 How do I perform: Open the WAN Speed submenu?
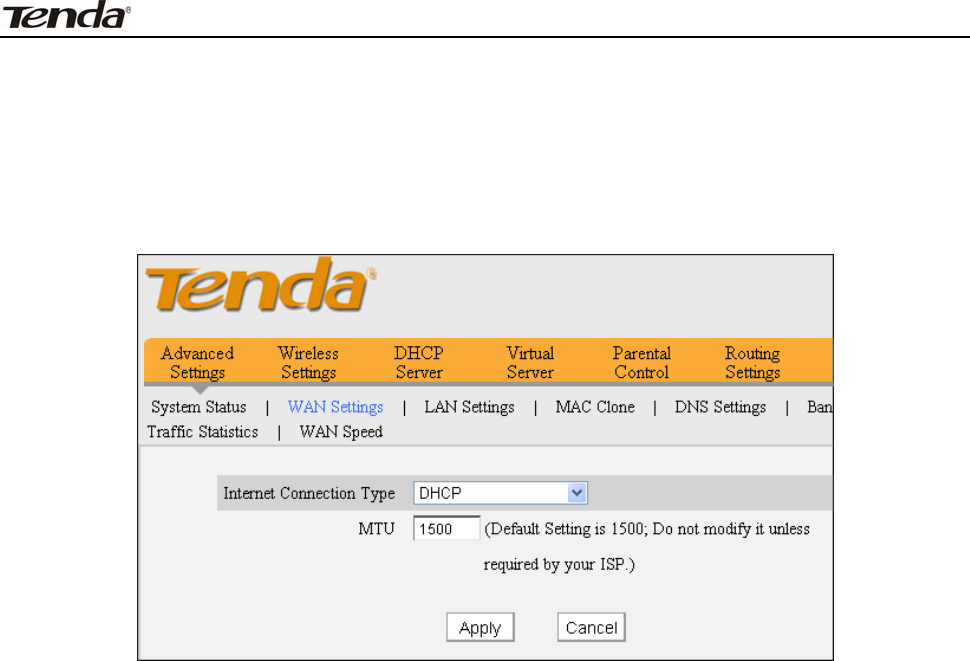(341, 432)
